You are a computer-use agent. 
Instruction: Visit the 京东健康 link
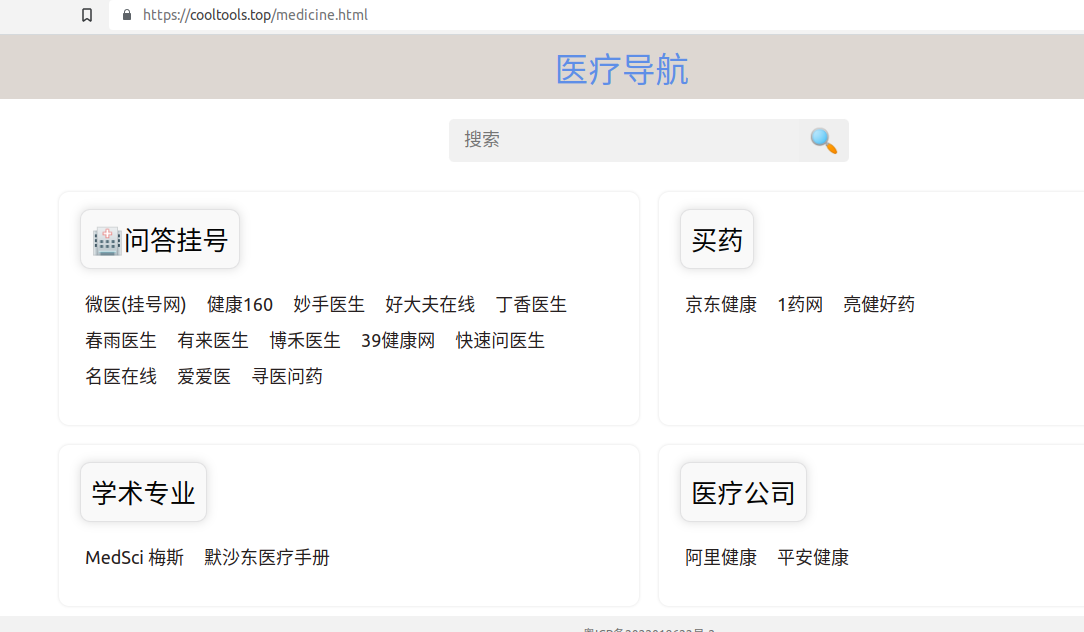pyautogui.click(x=721, y=304)
